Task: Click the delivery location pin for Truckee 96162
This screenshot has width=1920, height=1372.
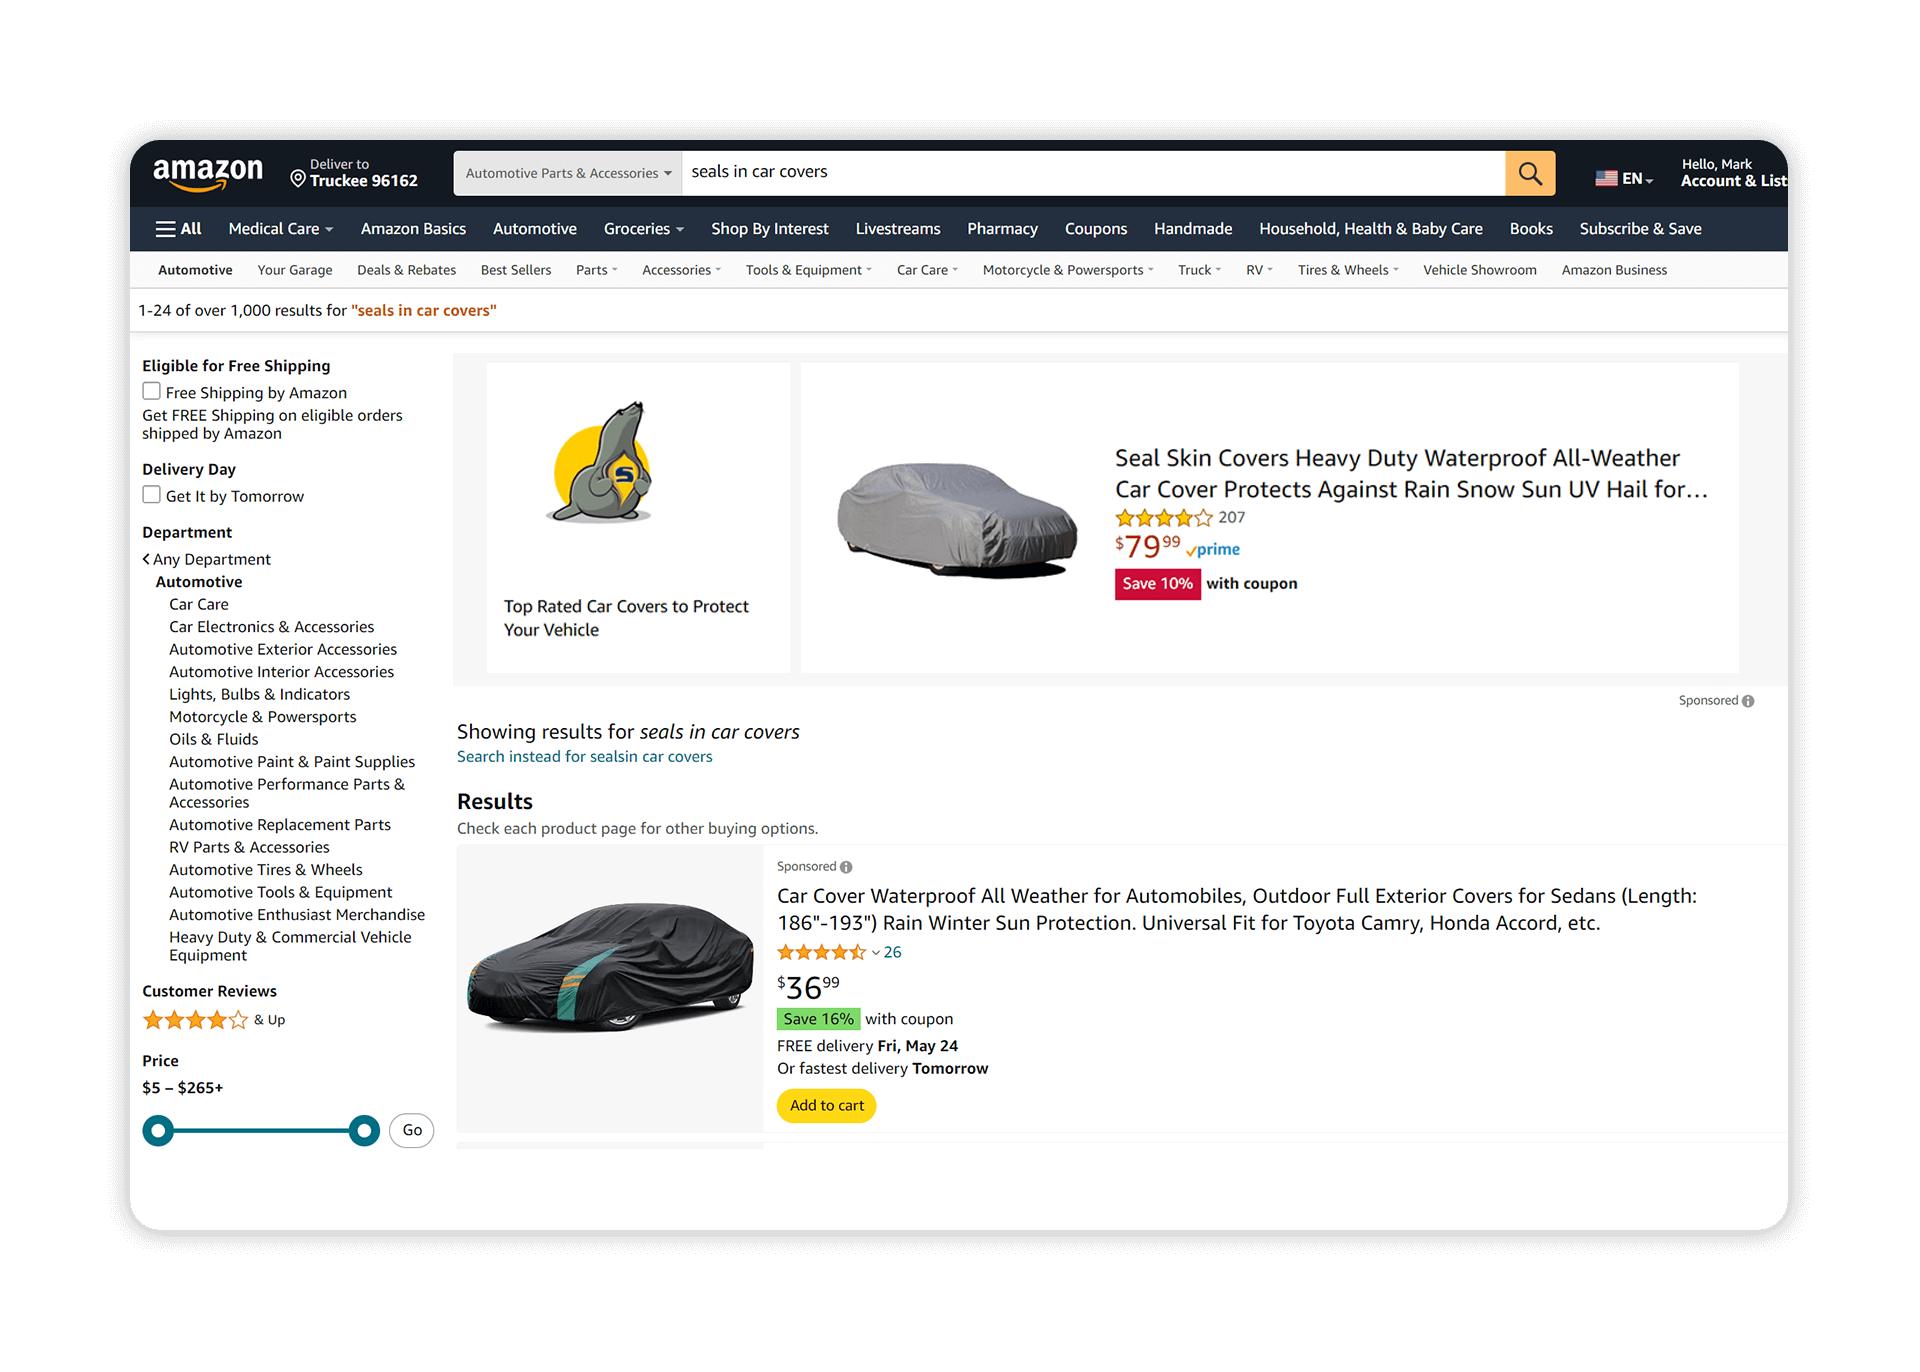Action: [298, 178]
